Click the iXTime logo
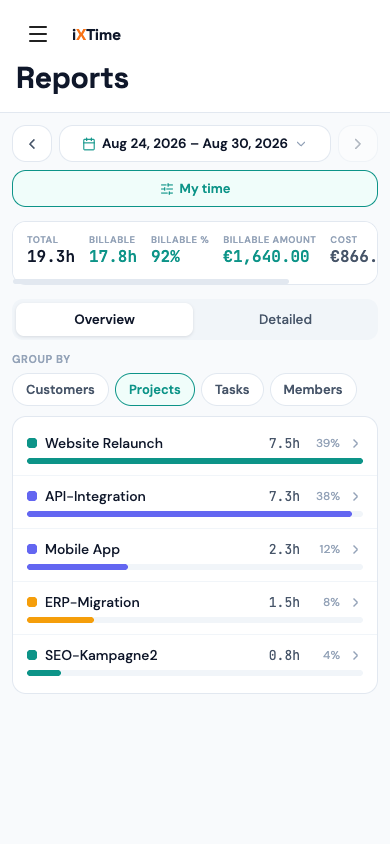 point(96,35)
